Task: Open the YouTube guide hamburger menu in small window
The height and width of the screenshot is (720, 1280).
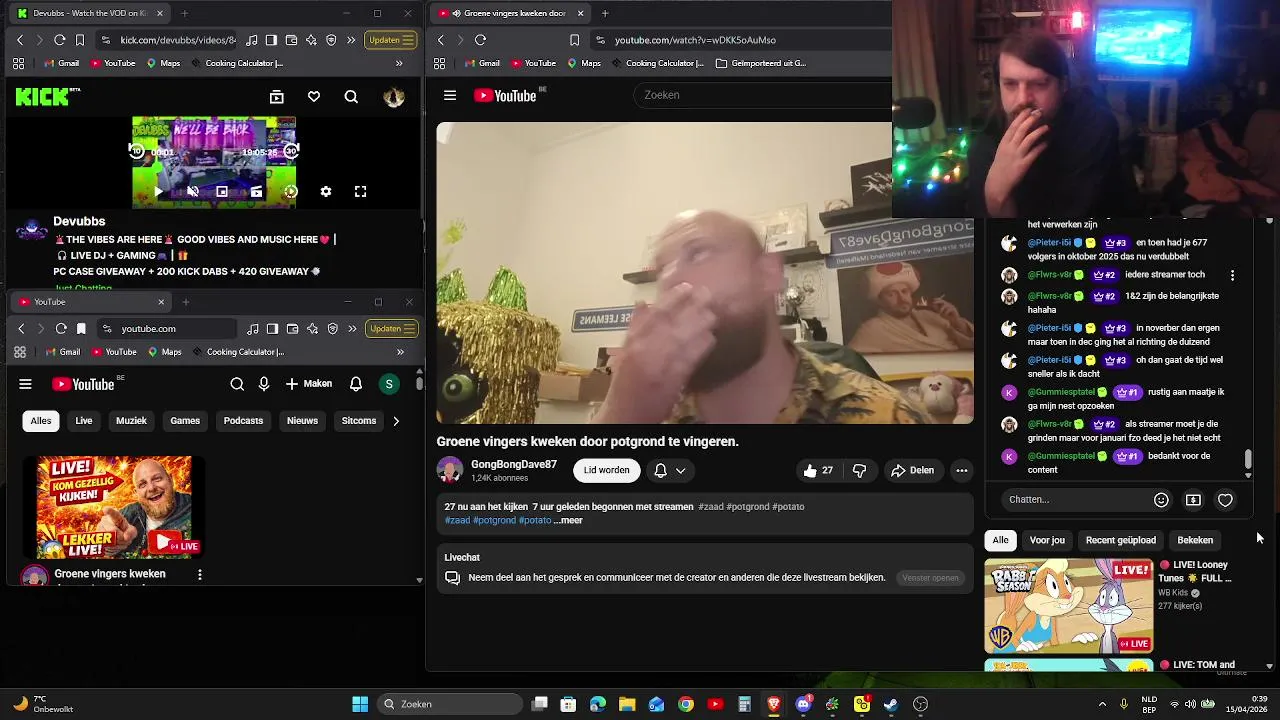Action: tap(25, 384)
